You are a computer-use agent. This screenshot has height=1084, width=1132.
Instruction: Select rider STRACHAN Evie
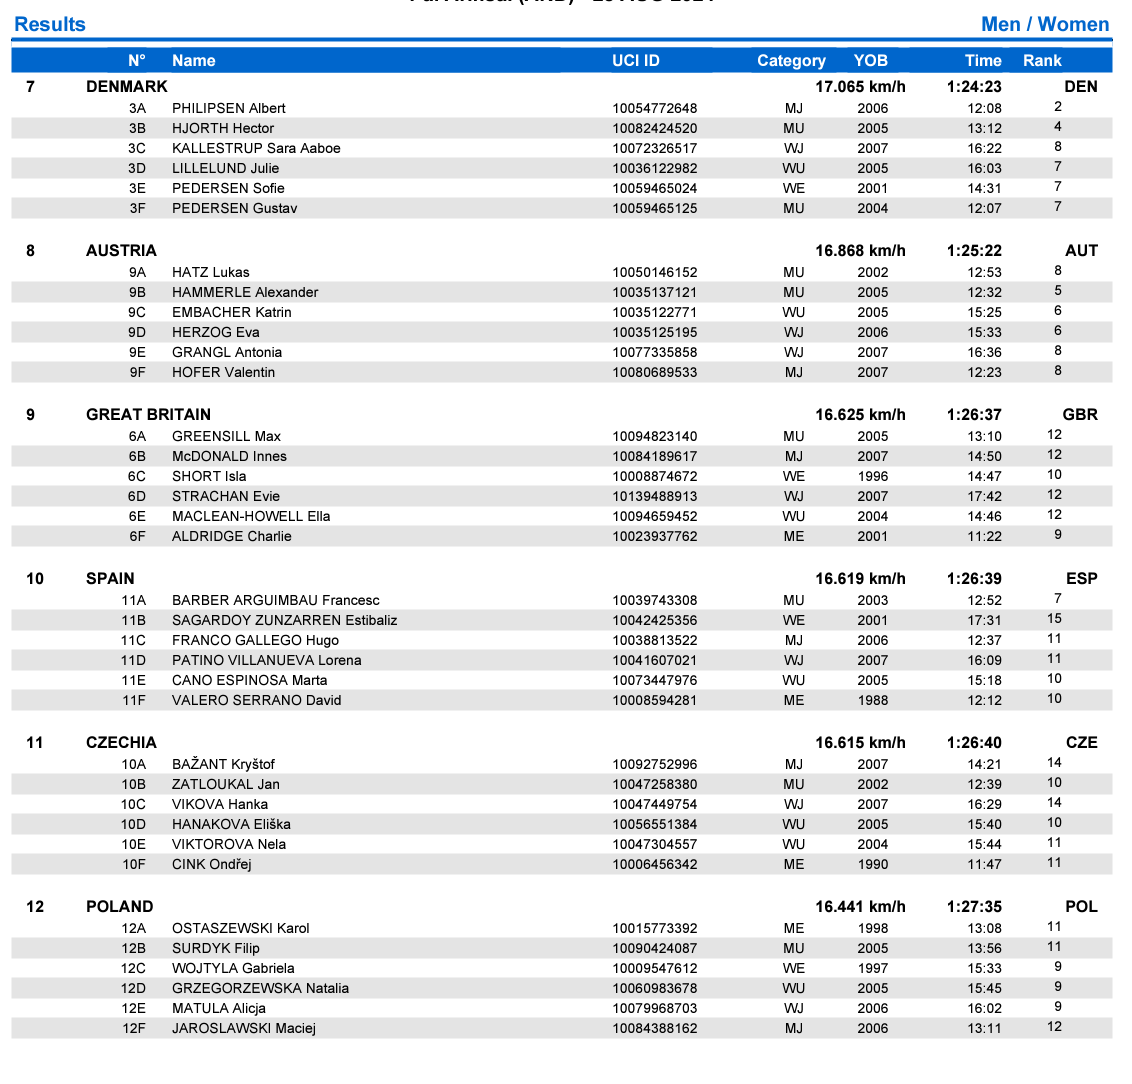coord(226,497)
